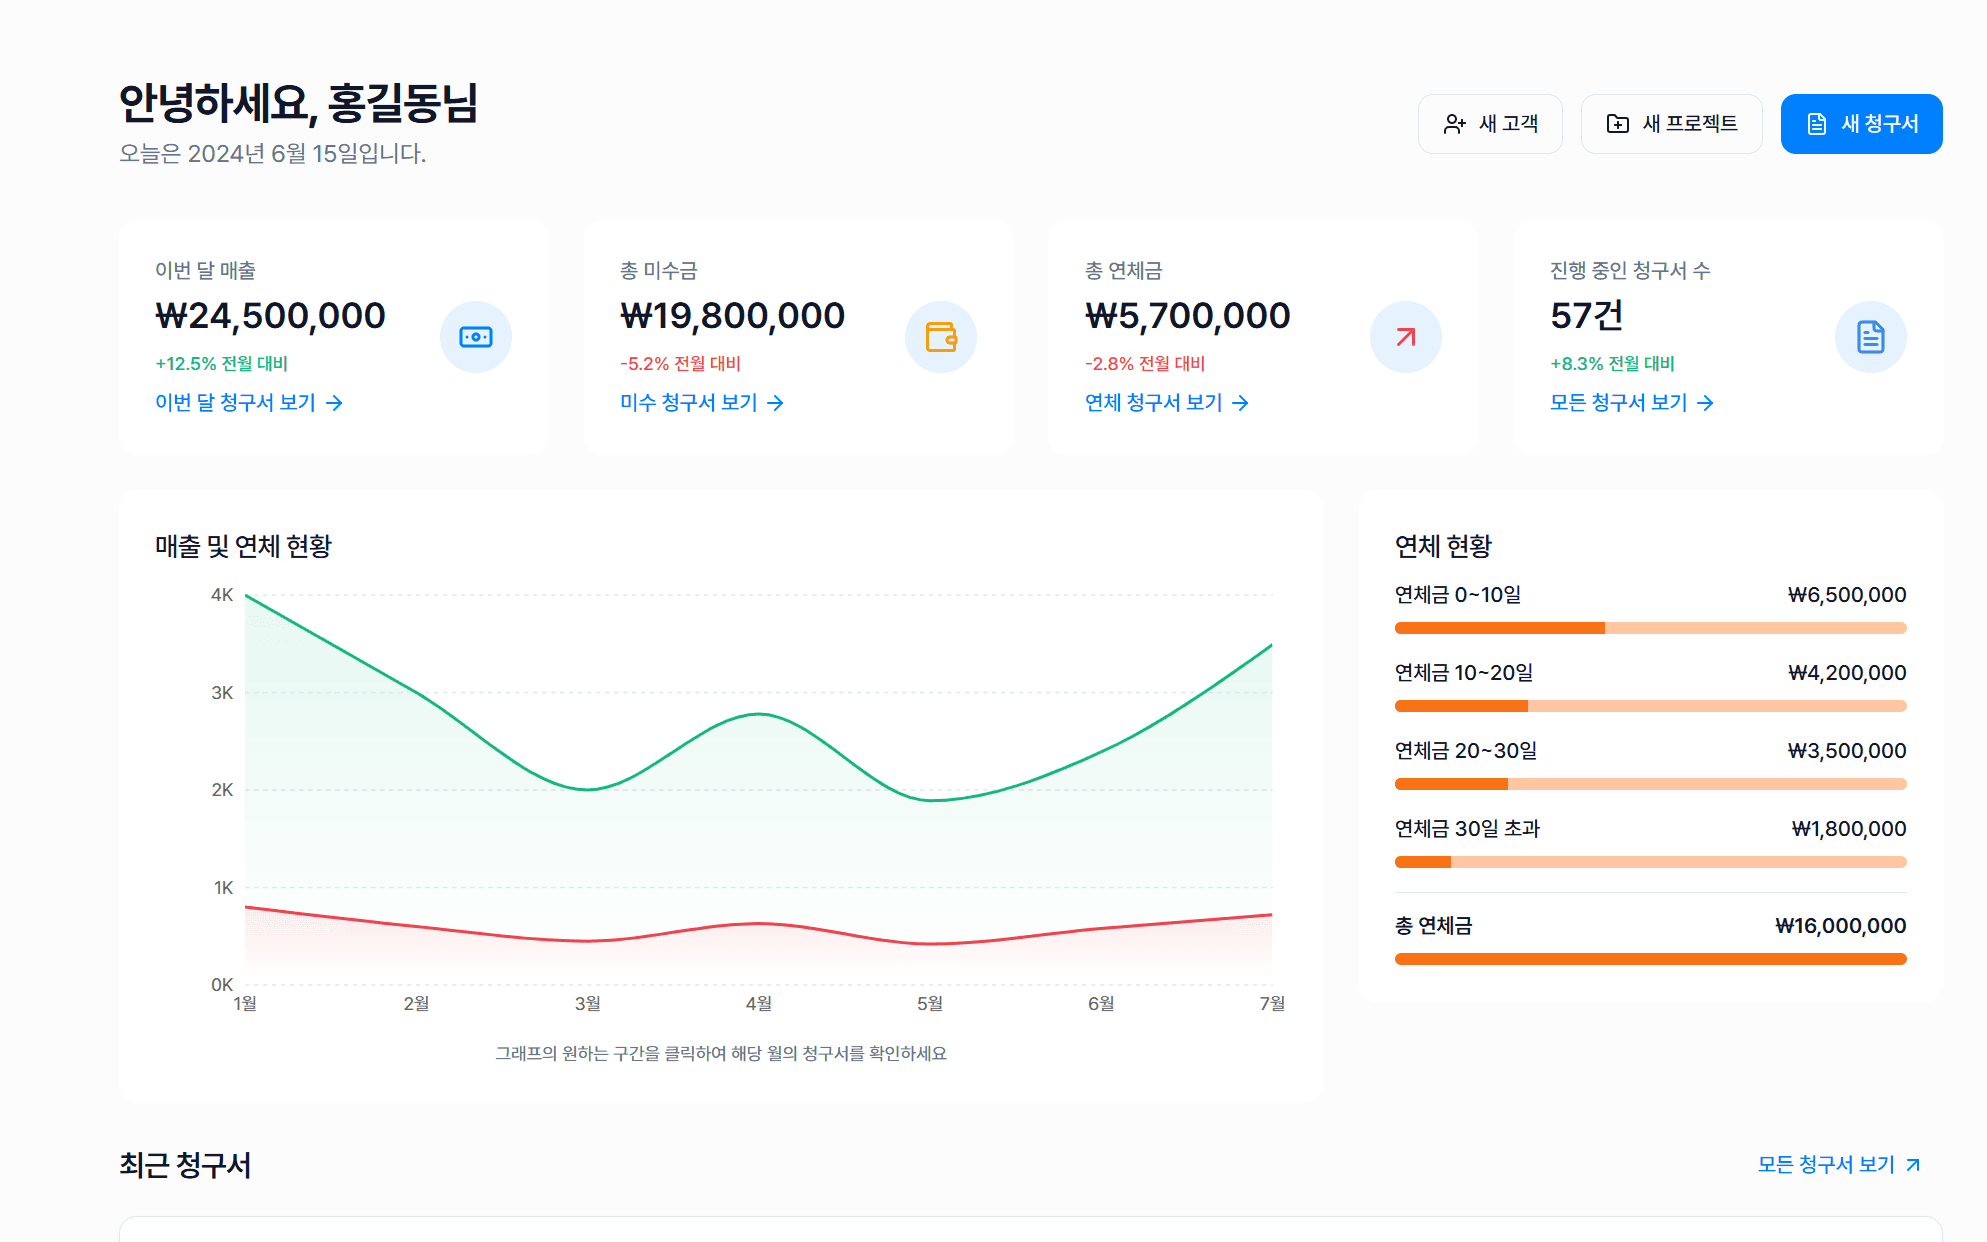Open 모든 청구서 보기 in the stats card

[x=1632, y=403]
